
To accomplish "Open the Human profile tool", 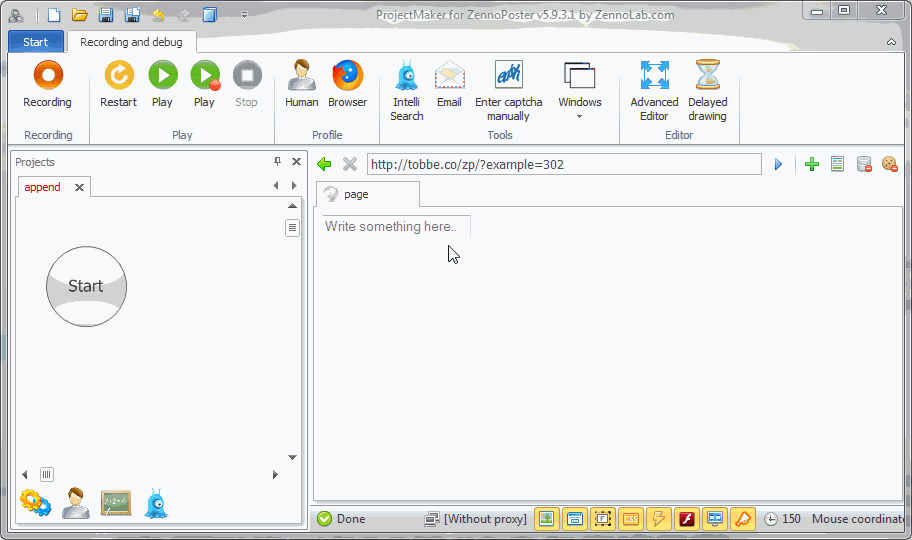I will (301, 85).
